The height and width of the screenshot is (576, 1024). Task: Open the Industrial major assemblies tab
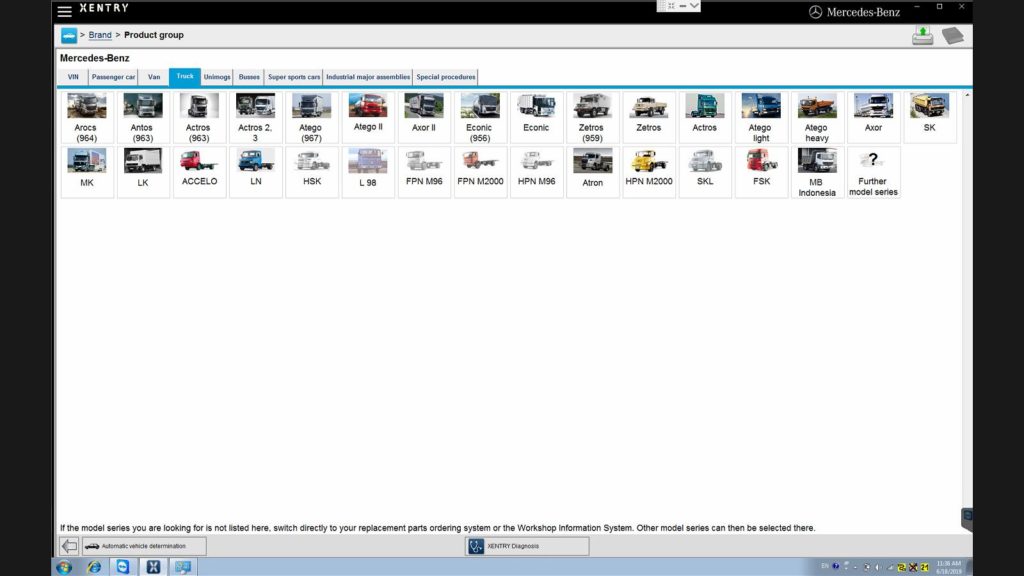tap(368, 77)
